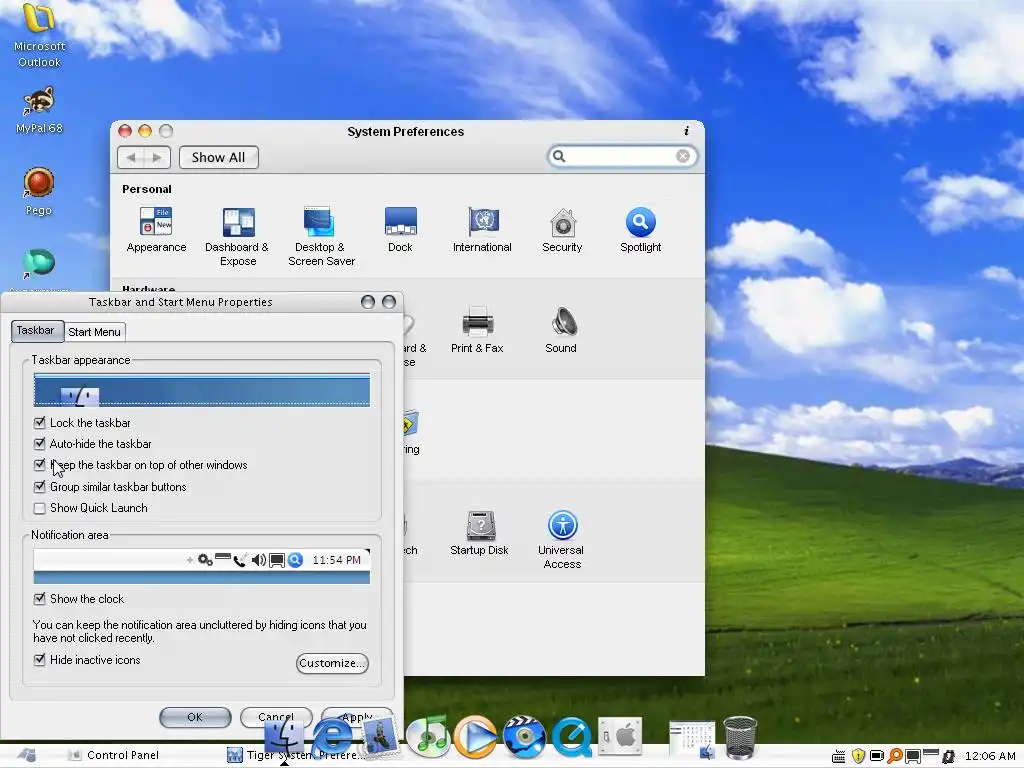Open the Security preference pane
Viewport: 1024px width, 768px height.
(x=562, y=229)
